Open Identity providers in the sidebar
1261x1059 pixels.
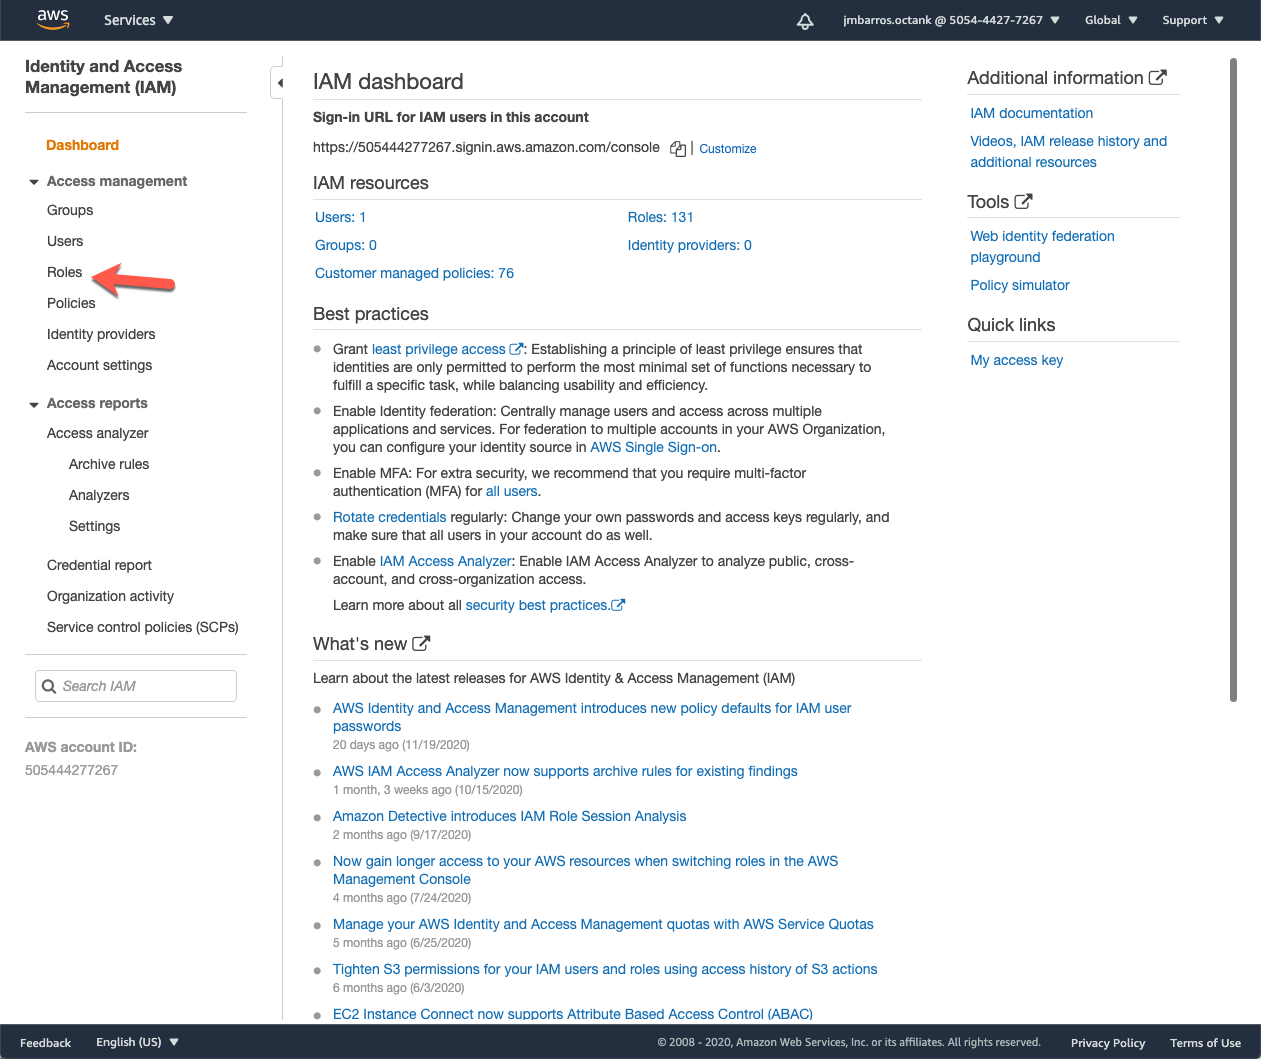pyautogui.click(x=101, y=334)
